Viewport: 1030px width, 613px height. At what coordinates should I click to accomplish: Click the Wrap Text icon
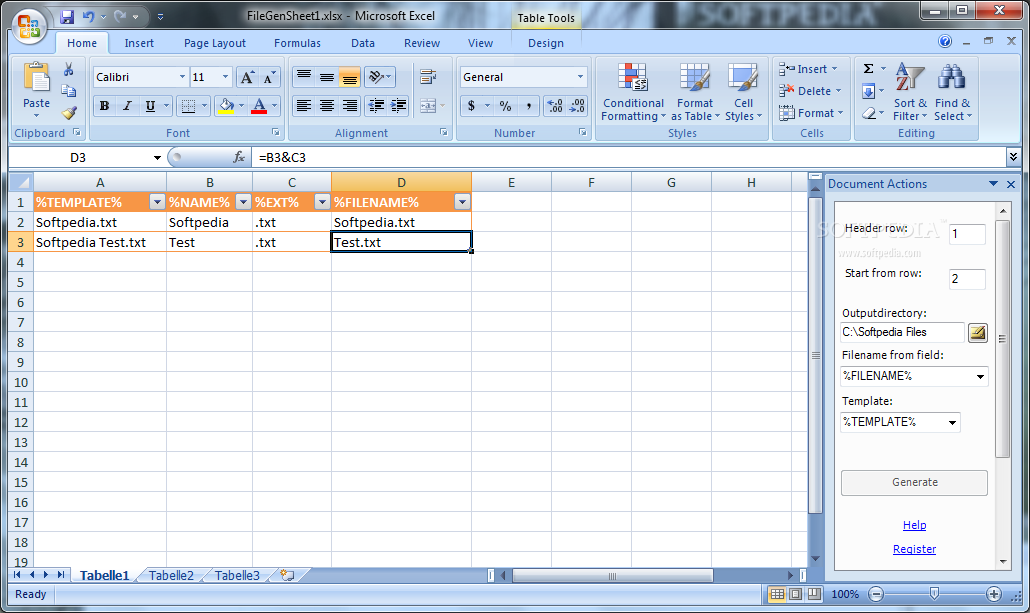(x=428, y=78)
